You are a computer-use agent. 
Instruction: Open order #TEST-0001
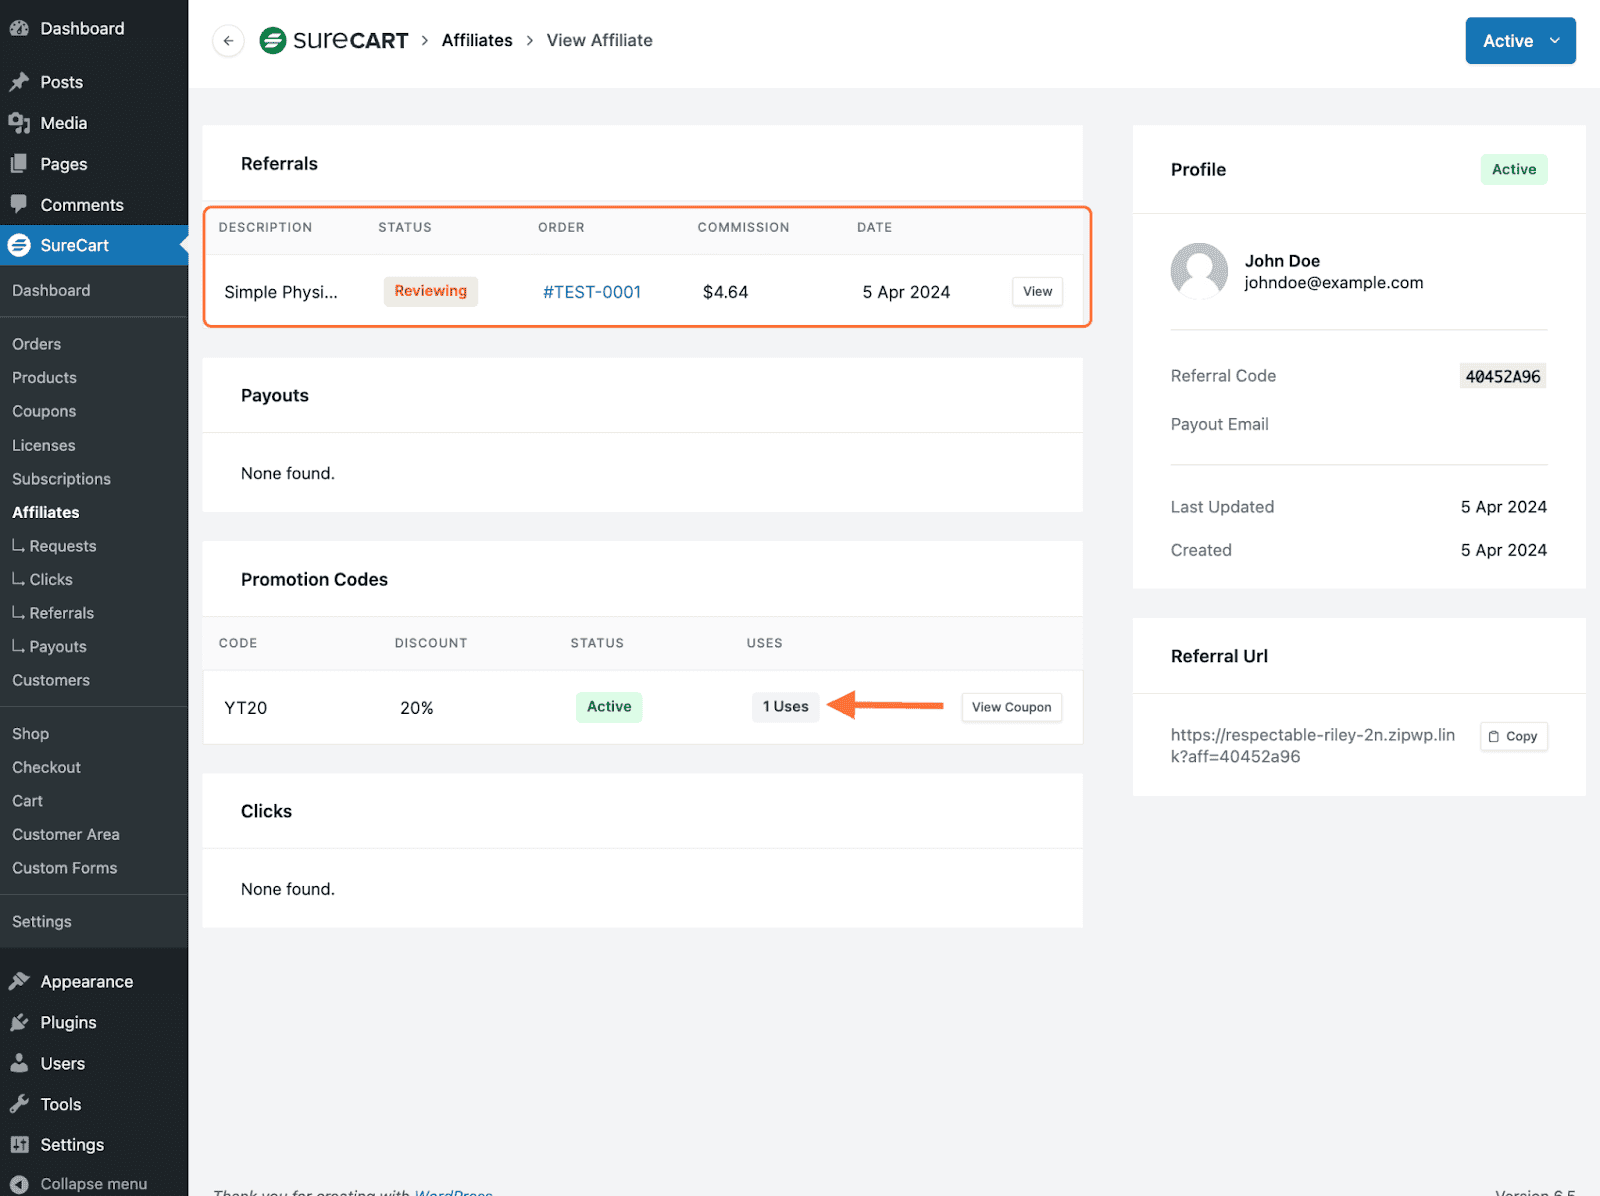(591, 291)
